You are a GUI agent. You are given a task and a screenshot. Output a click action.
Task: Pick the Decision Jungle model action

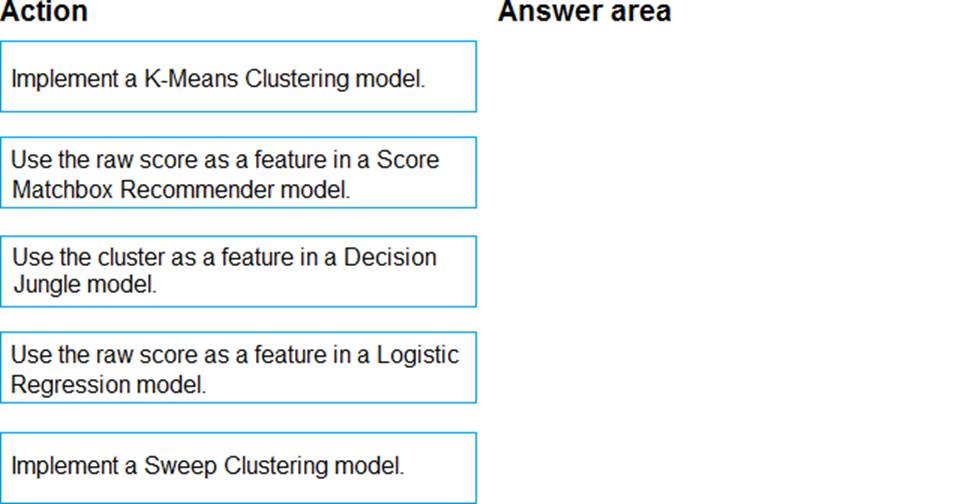238,270
